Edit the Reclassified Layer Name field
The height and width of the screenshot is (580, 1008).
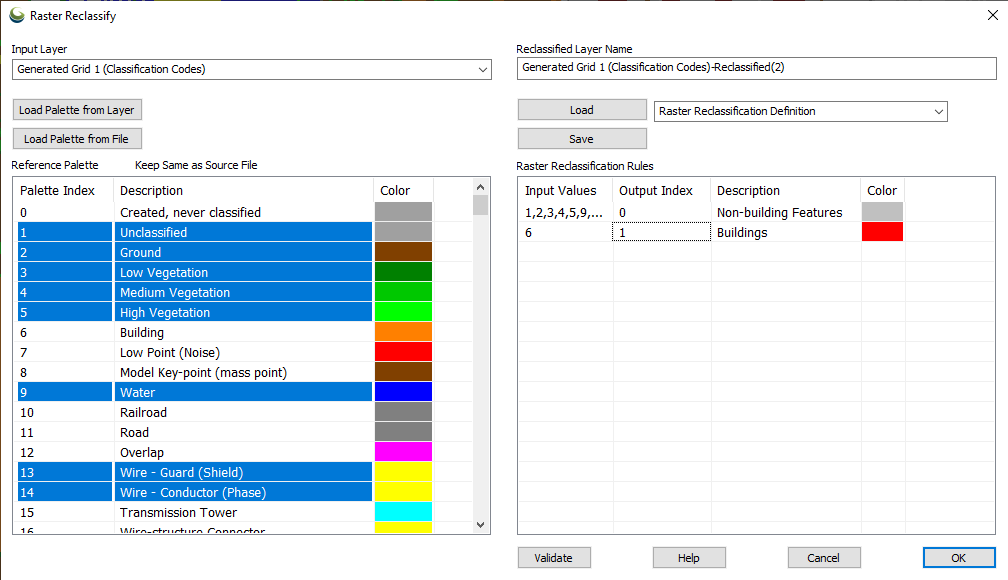[757, 68]
